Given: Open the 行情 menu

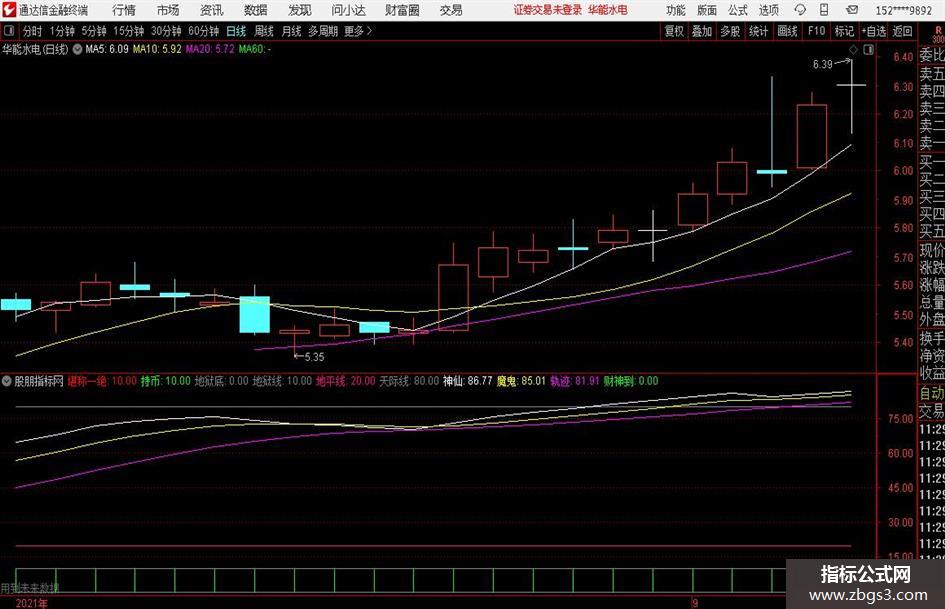Looking at the screenshot, I should pyautogui.click(x=124, y=10).
